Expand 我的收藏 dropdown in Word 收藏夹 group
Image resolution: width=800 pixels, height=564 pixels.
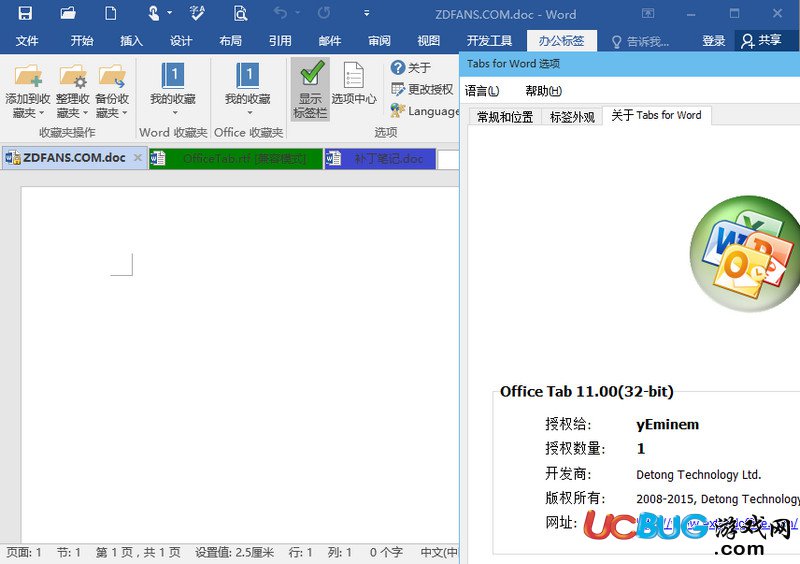coord(175,113)
